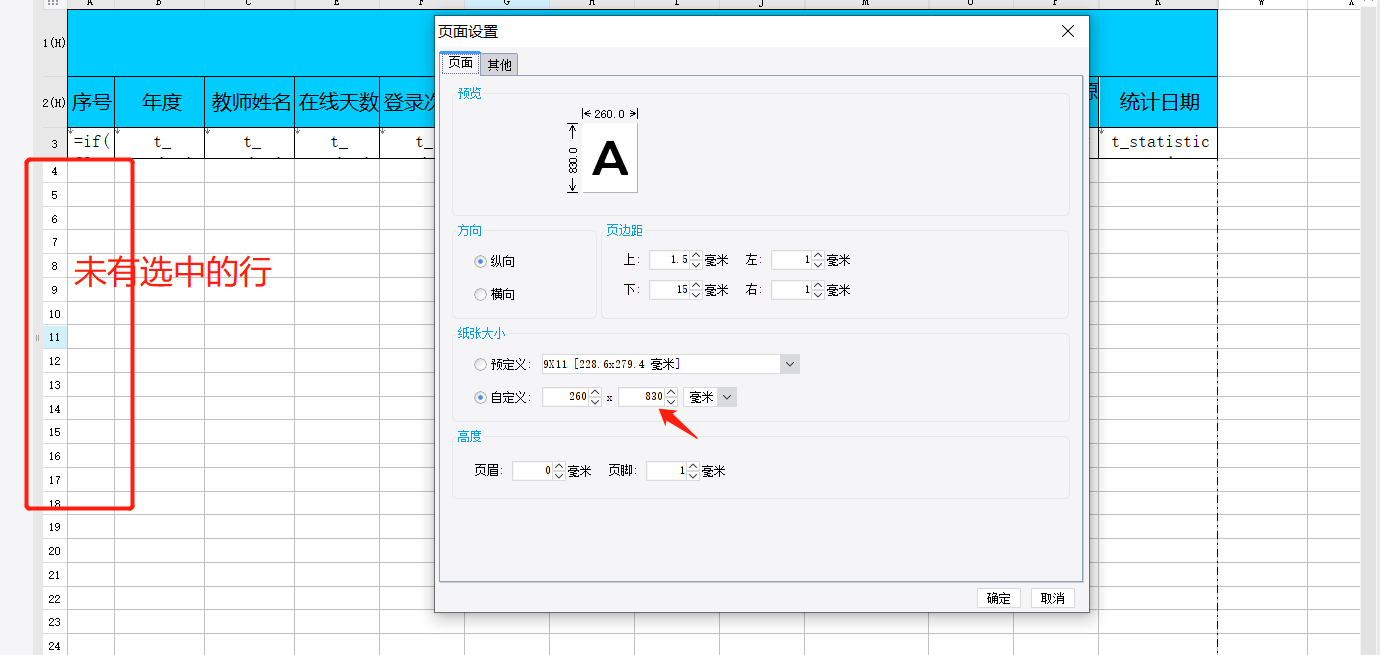The image size is (1380, 655).
Task: Click the 左 margin value field
Action: [x=791, y=260]
